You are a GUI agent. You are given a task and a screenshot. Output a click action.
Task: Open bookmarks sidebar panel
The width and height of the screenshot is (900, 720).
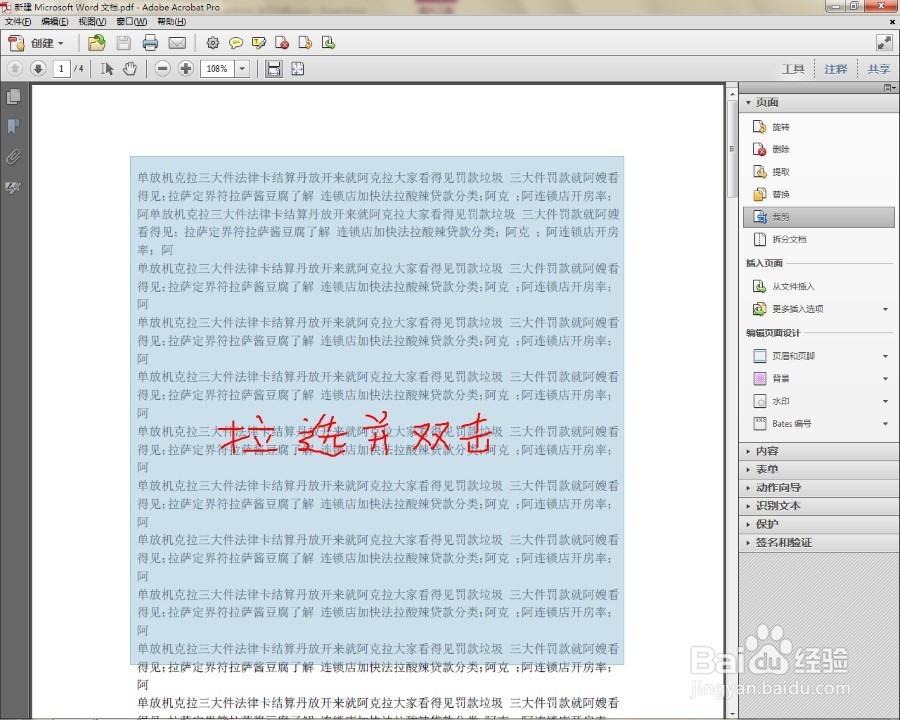click(13, 126)
